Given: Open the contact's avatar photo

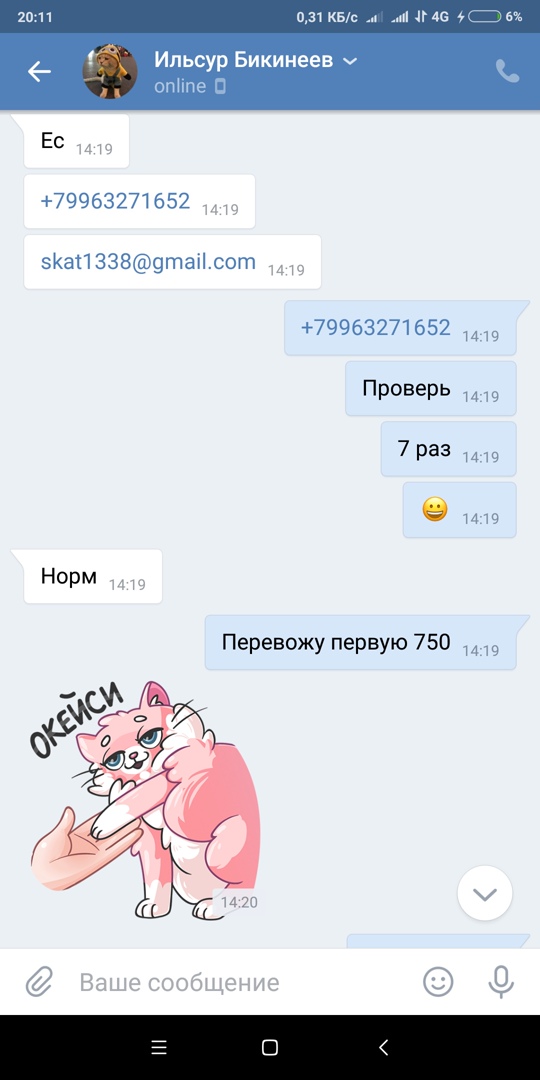Looking at the screenshot, I should coord(110,72).
